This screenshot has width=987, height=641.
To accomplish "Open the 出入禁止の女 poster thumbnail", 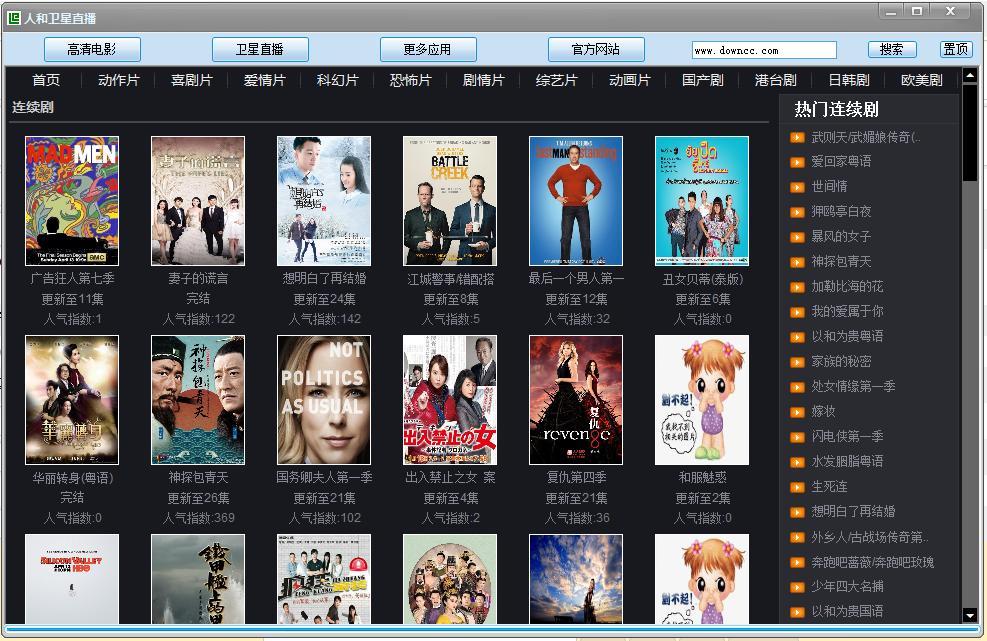I will tap(450, 400).
